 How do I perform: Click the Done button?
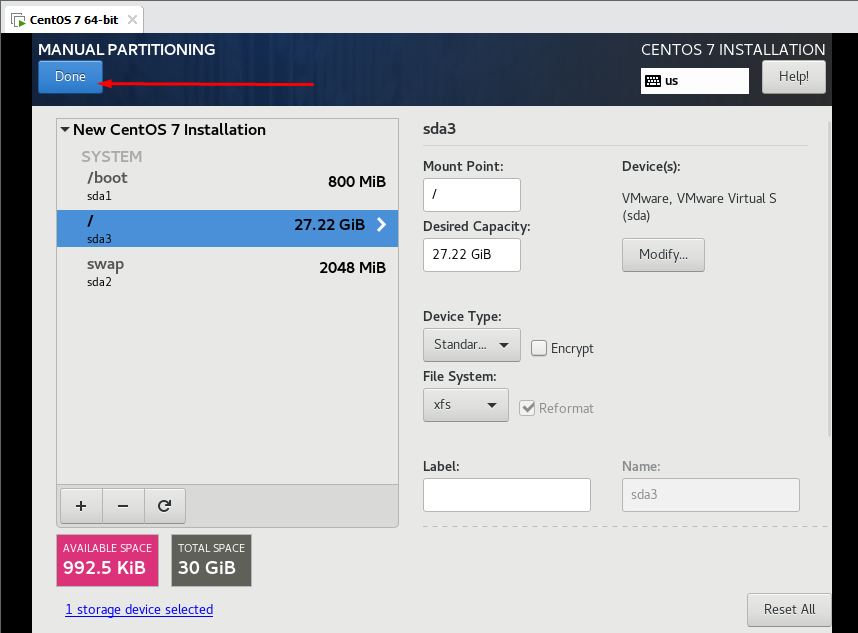[x=70, y=77]
